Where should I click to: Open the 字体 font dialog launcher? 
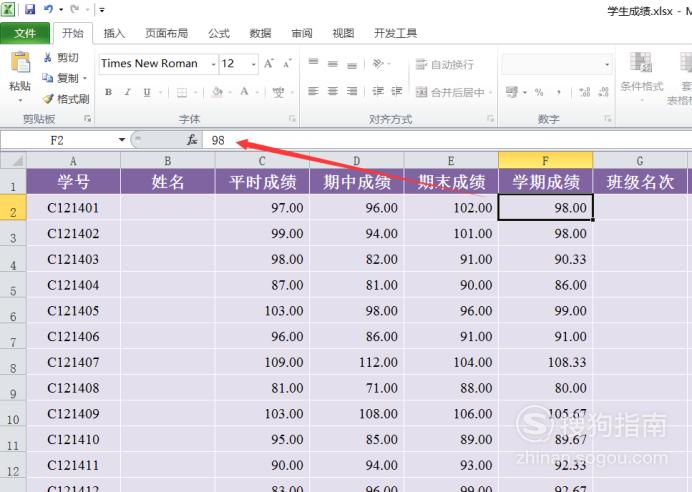292,118
